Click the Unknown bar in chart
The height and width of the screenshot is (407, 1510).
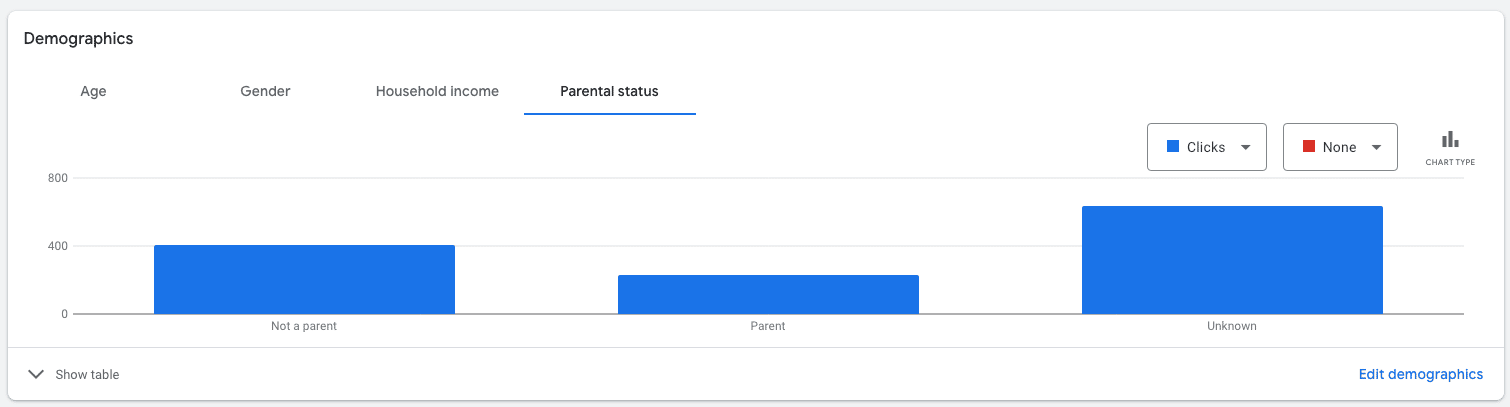[x=1232, y=260]
